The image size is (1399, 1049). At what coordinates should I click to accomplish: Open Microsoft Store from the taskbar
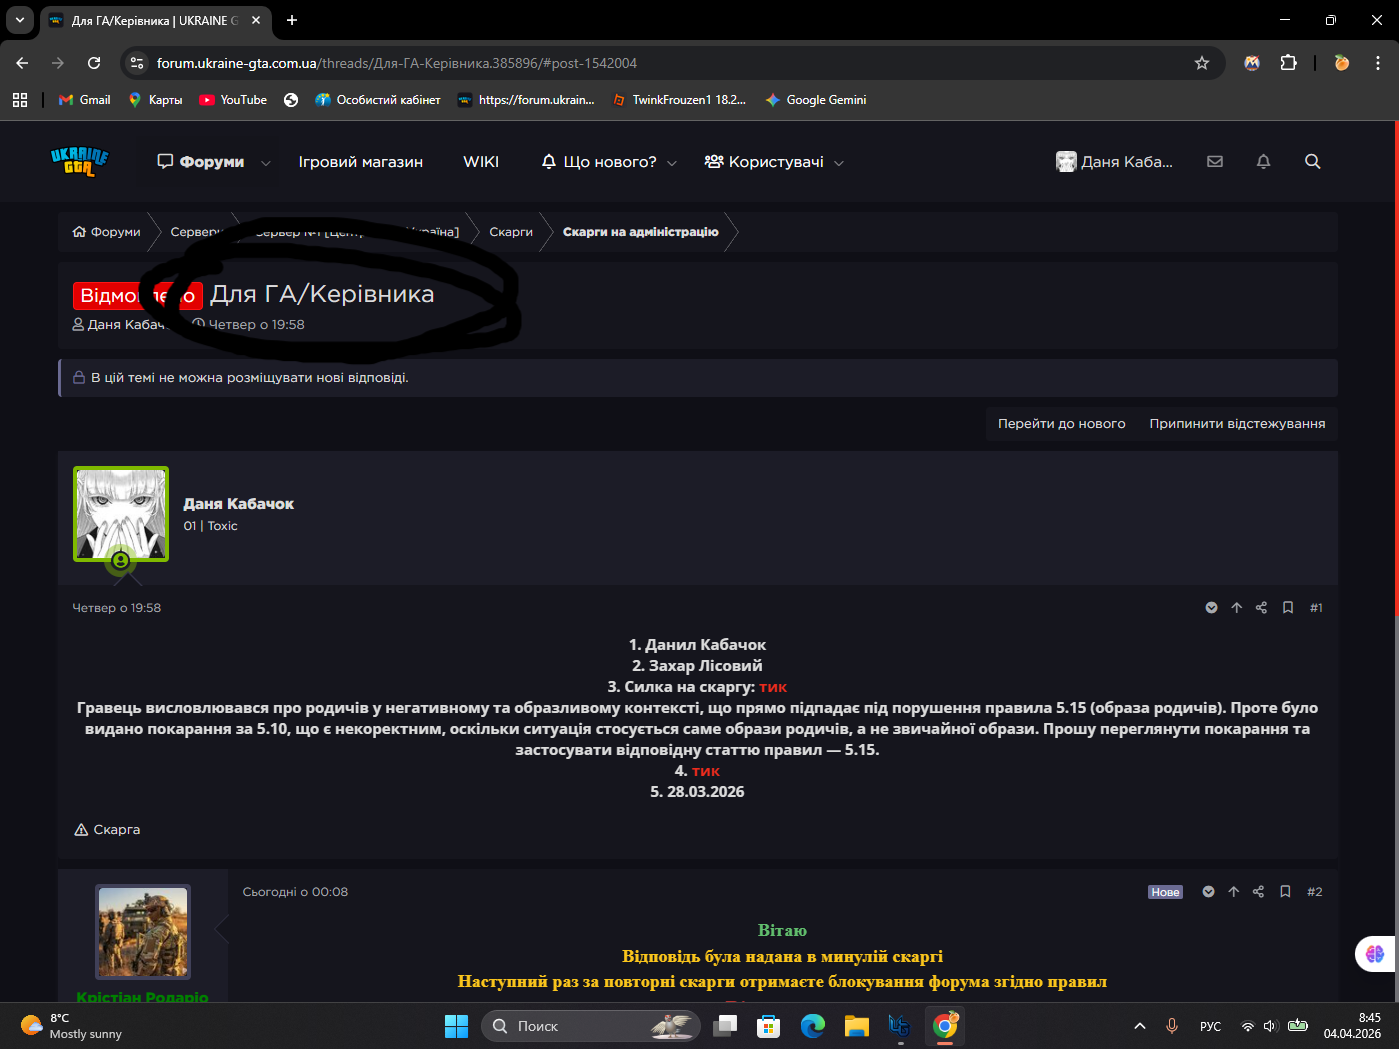769,1026
